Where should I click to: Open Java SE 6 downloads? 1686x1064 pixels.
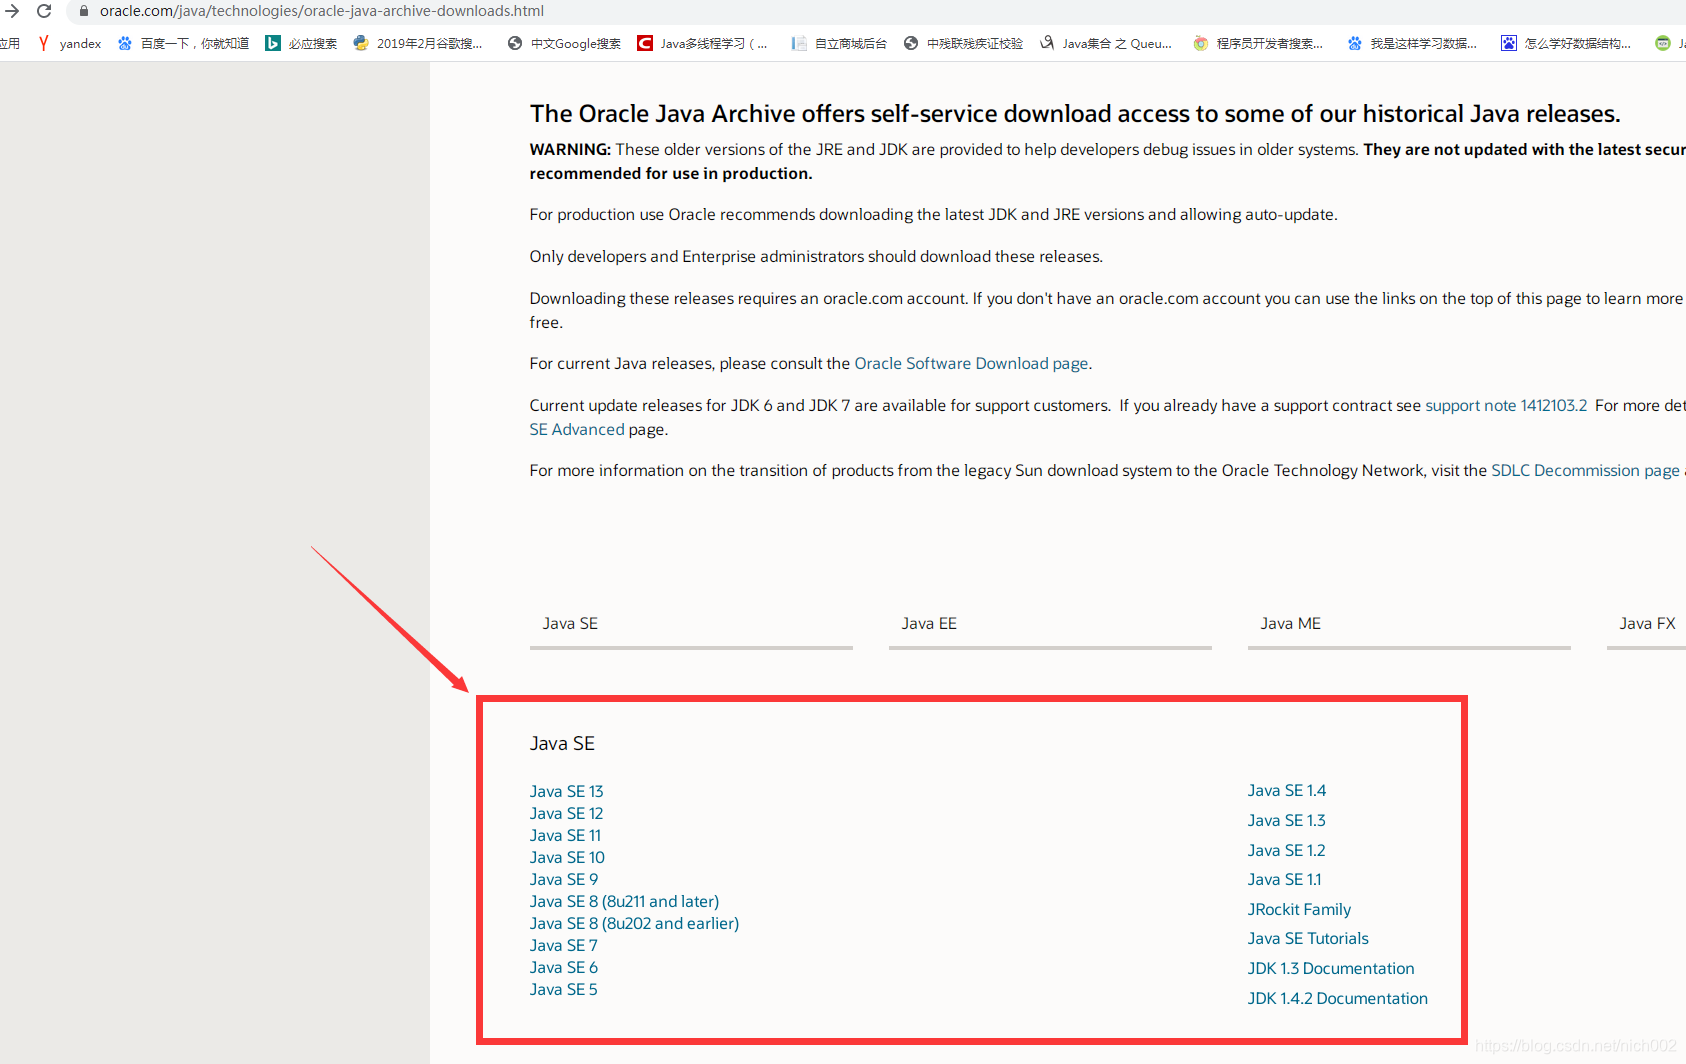[564, 968]
